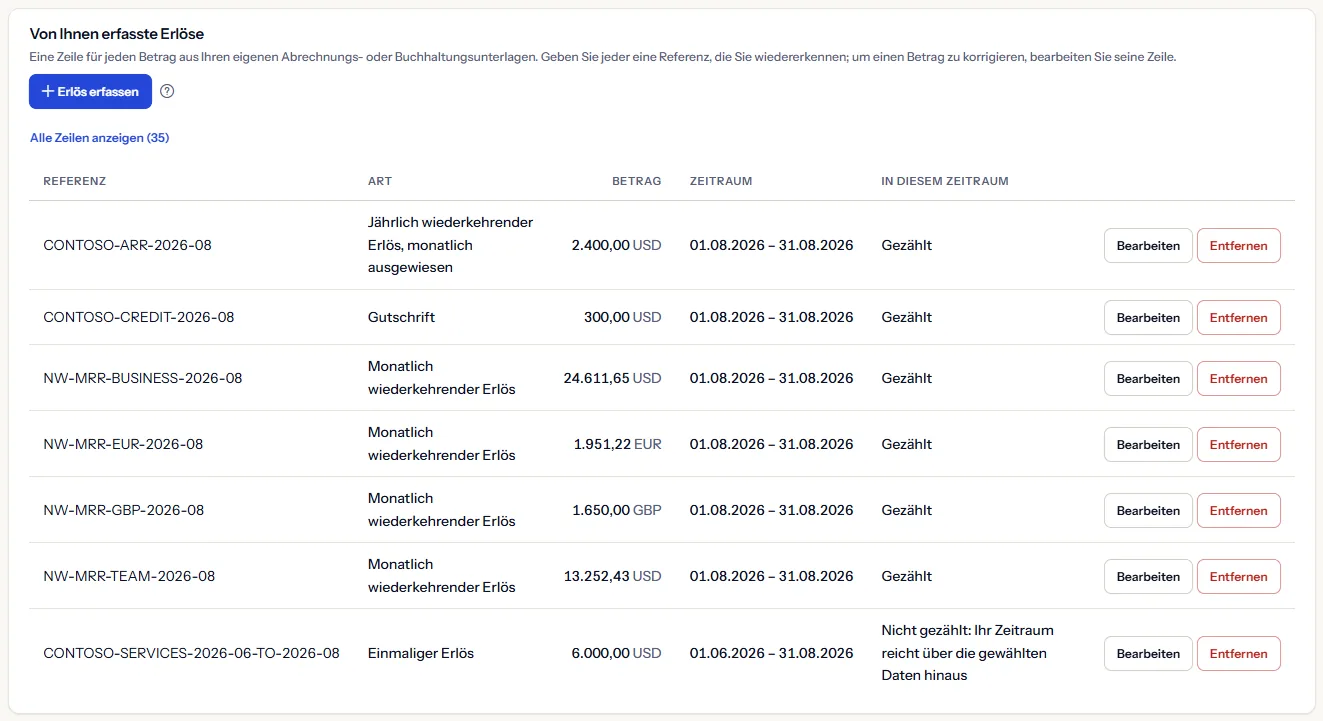Remove the CONTOSO-CREDIT-2026-08 entry
This screenshot has width=1323, height=721.
[1238, 317]
